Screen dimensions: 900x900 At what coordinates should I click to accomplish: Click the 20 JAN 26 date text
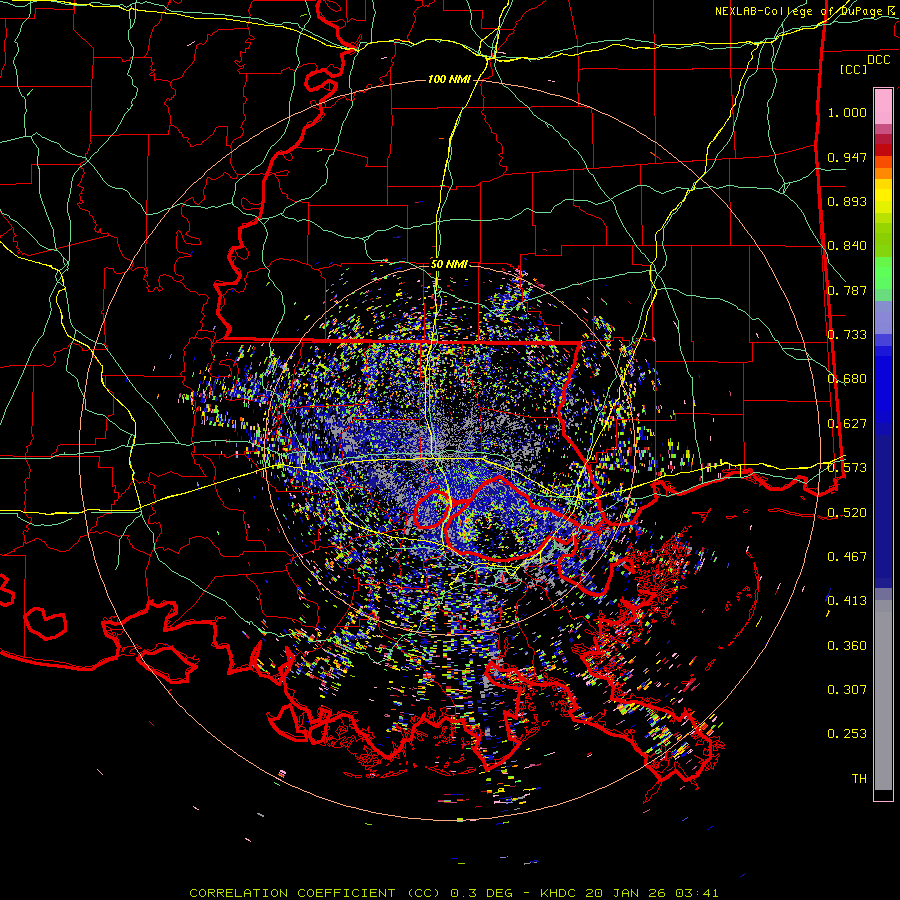coord(625,893)
